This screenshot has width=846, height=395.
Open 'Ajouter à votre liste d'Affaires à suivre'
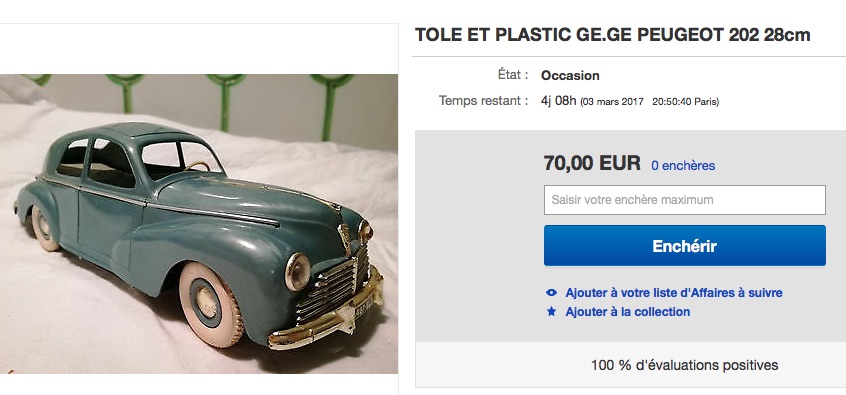[674, 293]
